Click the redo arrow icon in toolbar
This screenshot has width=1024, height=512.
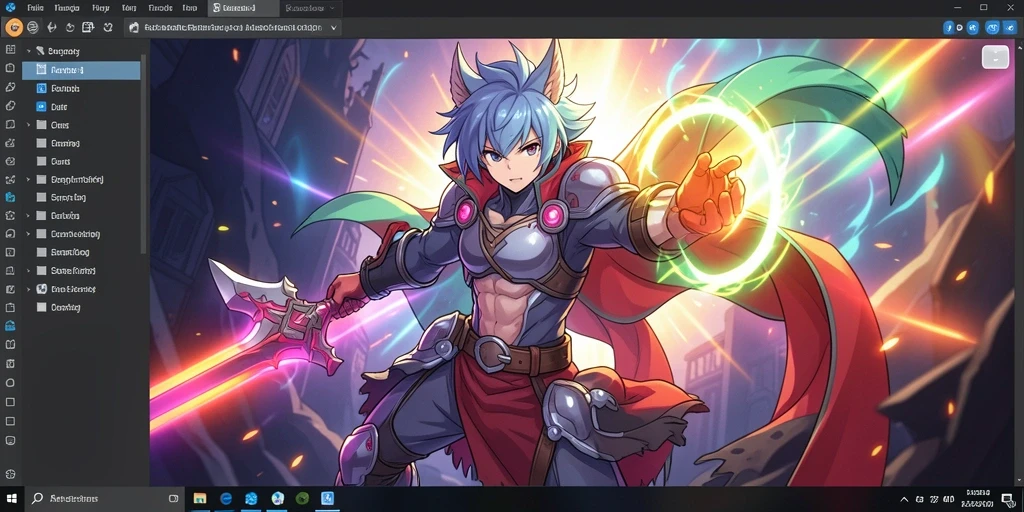point(70,27)
